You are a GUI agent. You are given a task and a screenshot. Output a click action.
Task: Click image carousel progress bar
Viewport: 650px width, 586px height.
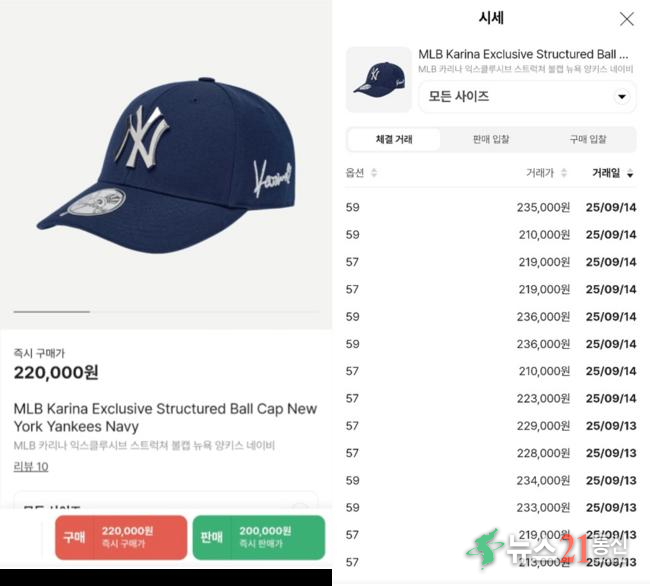pyautogui.click(x=166, y=311)
